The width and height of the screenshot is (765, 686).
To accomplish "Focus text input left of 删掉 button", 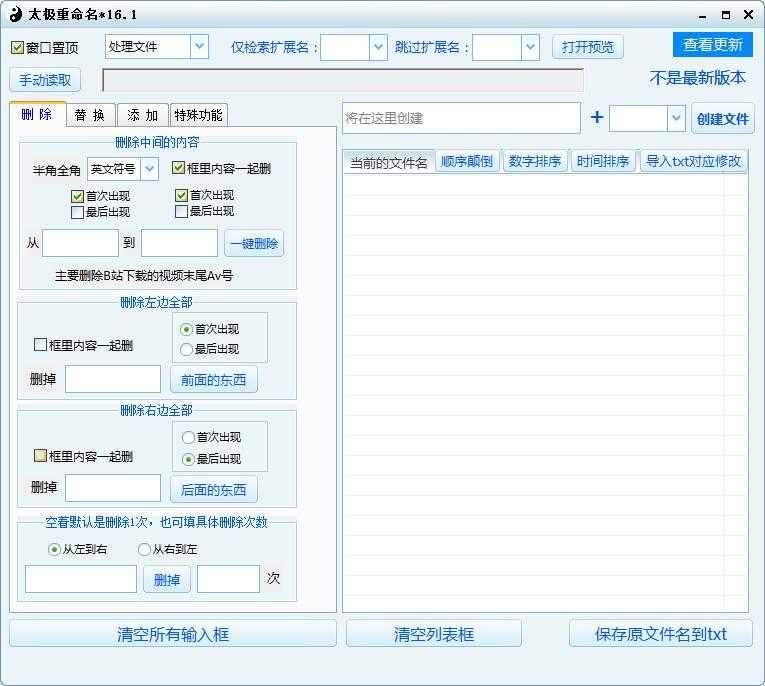I will [x=81, y=579].
